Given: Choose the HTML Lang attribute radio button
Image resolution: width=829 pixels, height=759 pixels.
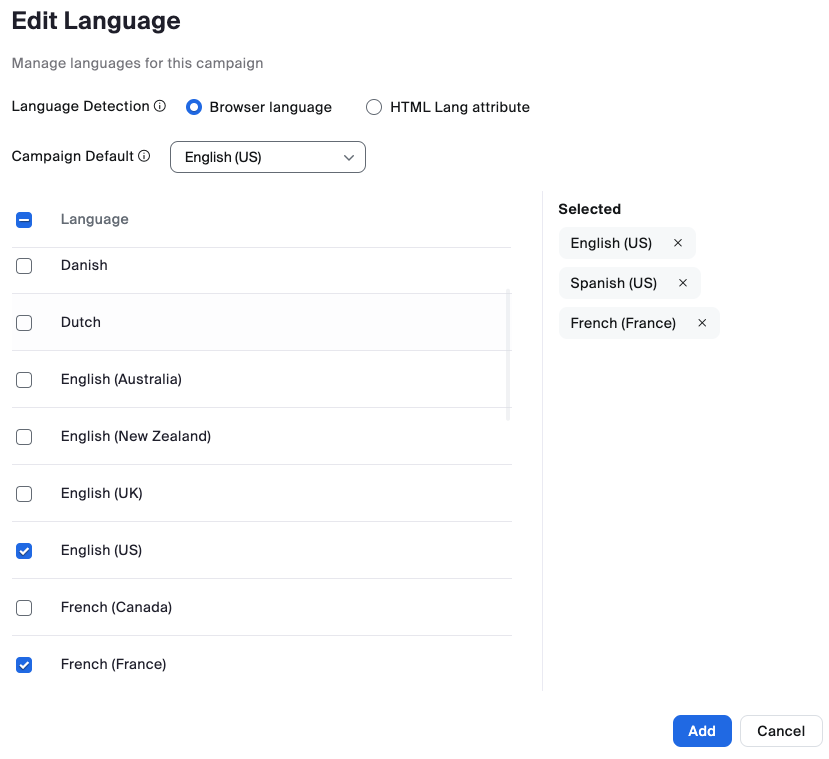Looking at the screenshot, I should tap(374, 107).
